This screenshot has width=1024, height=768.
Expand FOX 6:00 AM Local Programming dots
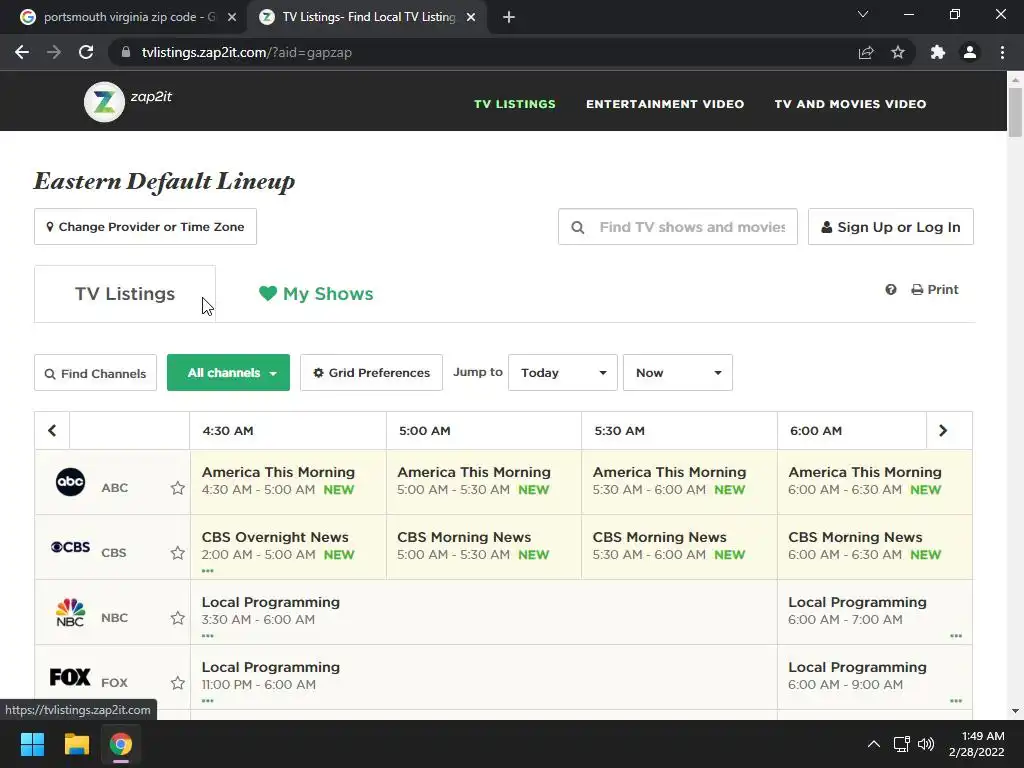coord(956,701)
